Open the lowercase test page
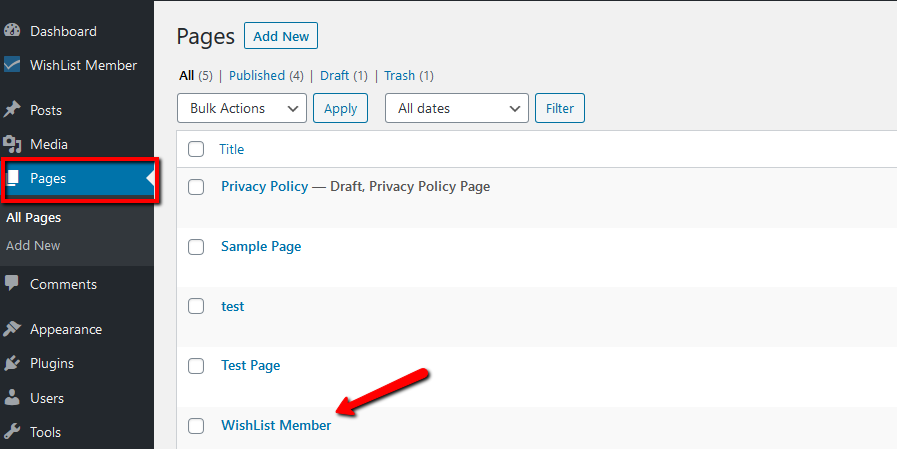897x449 pixels. click(232, 306)
